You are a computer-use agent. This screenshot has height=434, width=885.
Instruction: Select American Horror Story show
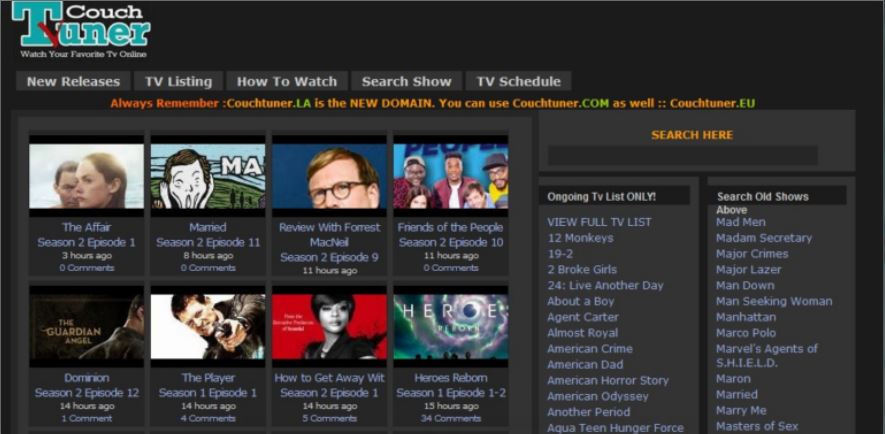pos(608,380)
